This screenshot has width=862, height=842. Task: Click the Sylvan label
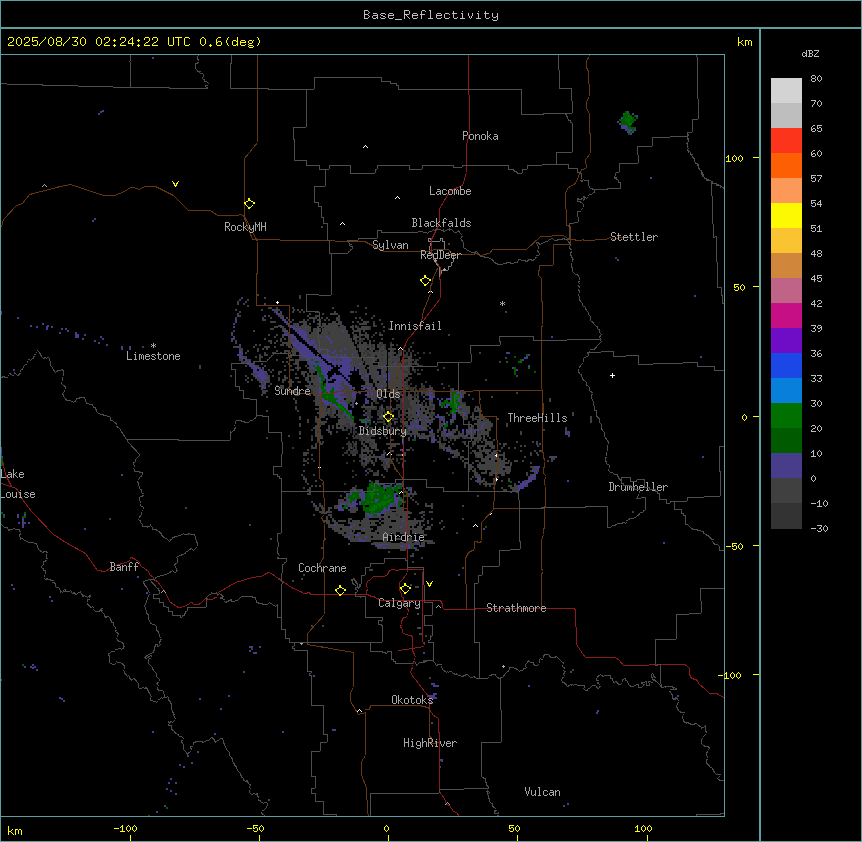[x=390, y=245]
